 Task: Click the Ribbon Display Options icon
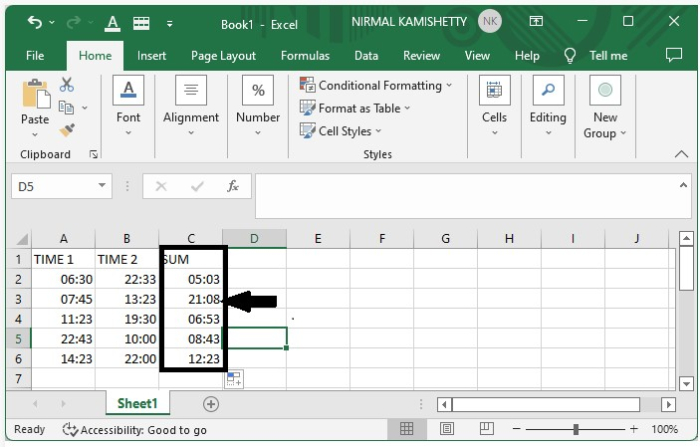536,21
